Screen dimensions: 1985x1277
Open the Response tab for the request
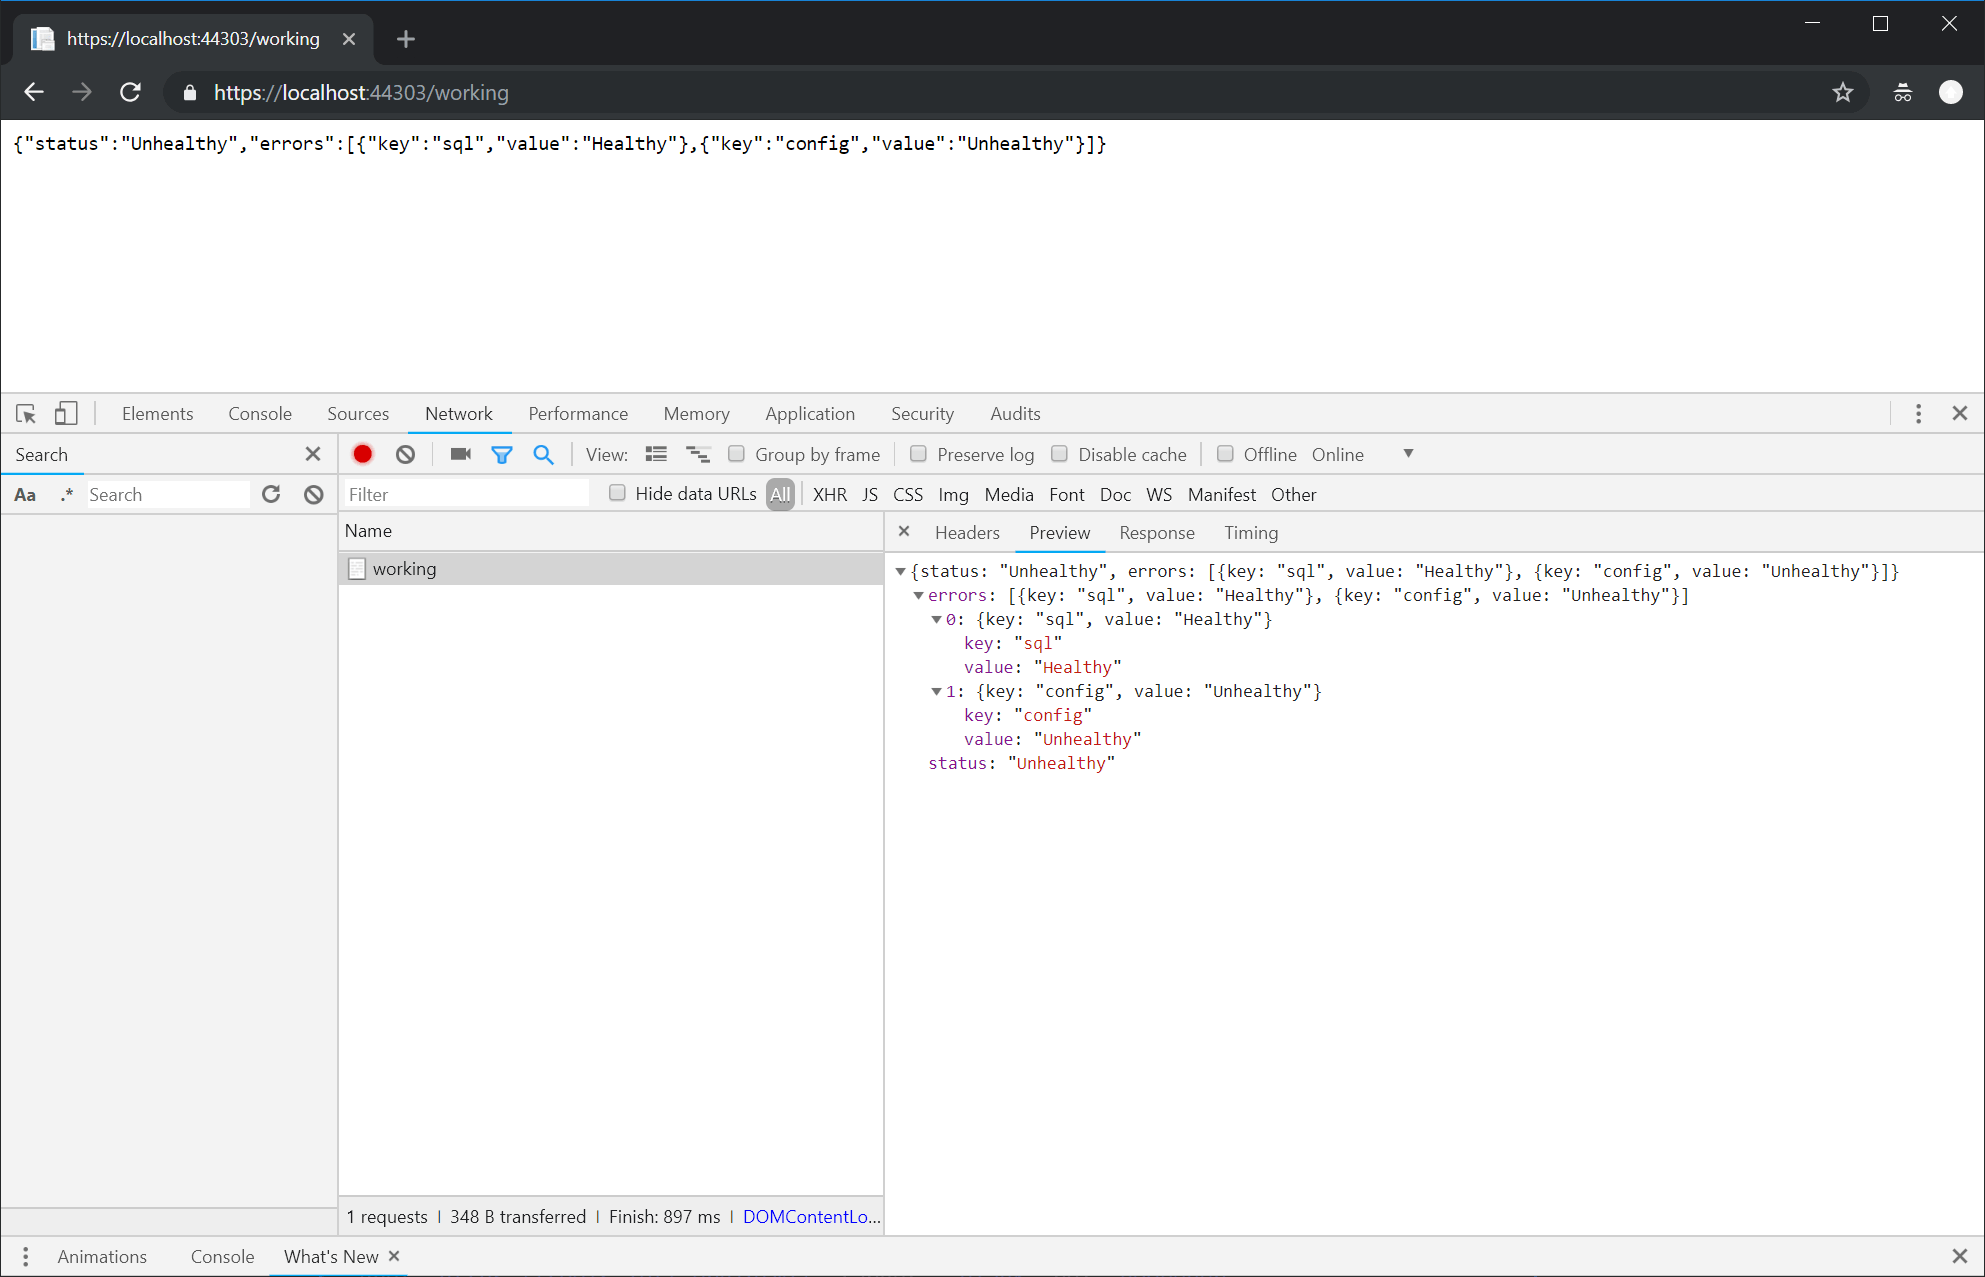[1156, 532]
